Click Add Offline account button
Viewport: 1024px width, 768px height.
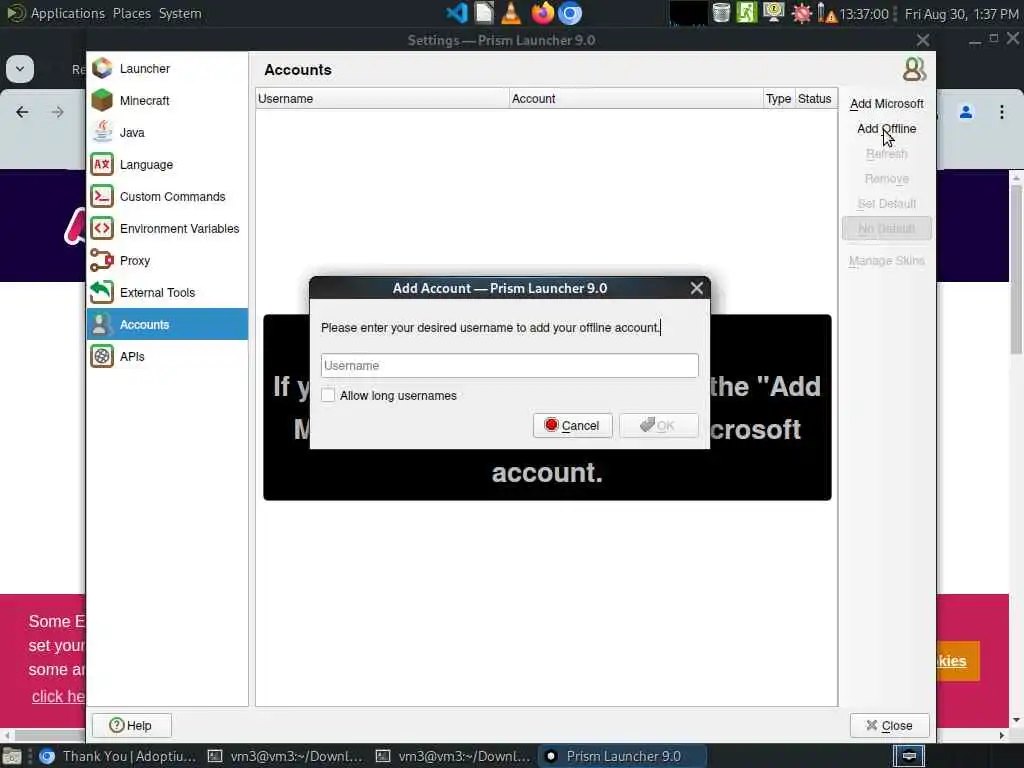tap(886, 129)
